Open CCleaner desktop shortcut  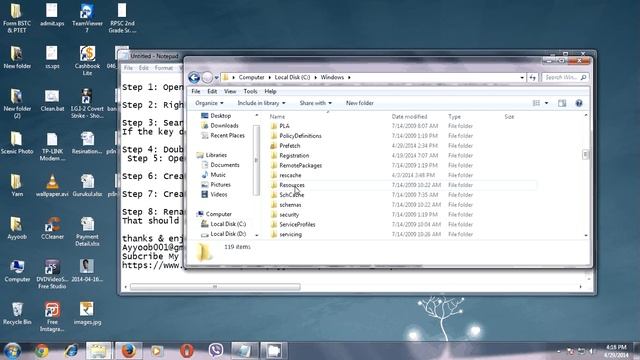(52, 228)
